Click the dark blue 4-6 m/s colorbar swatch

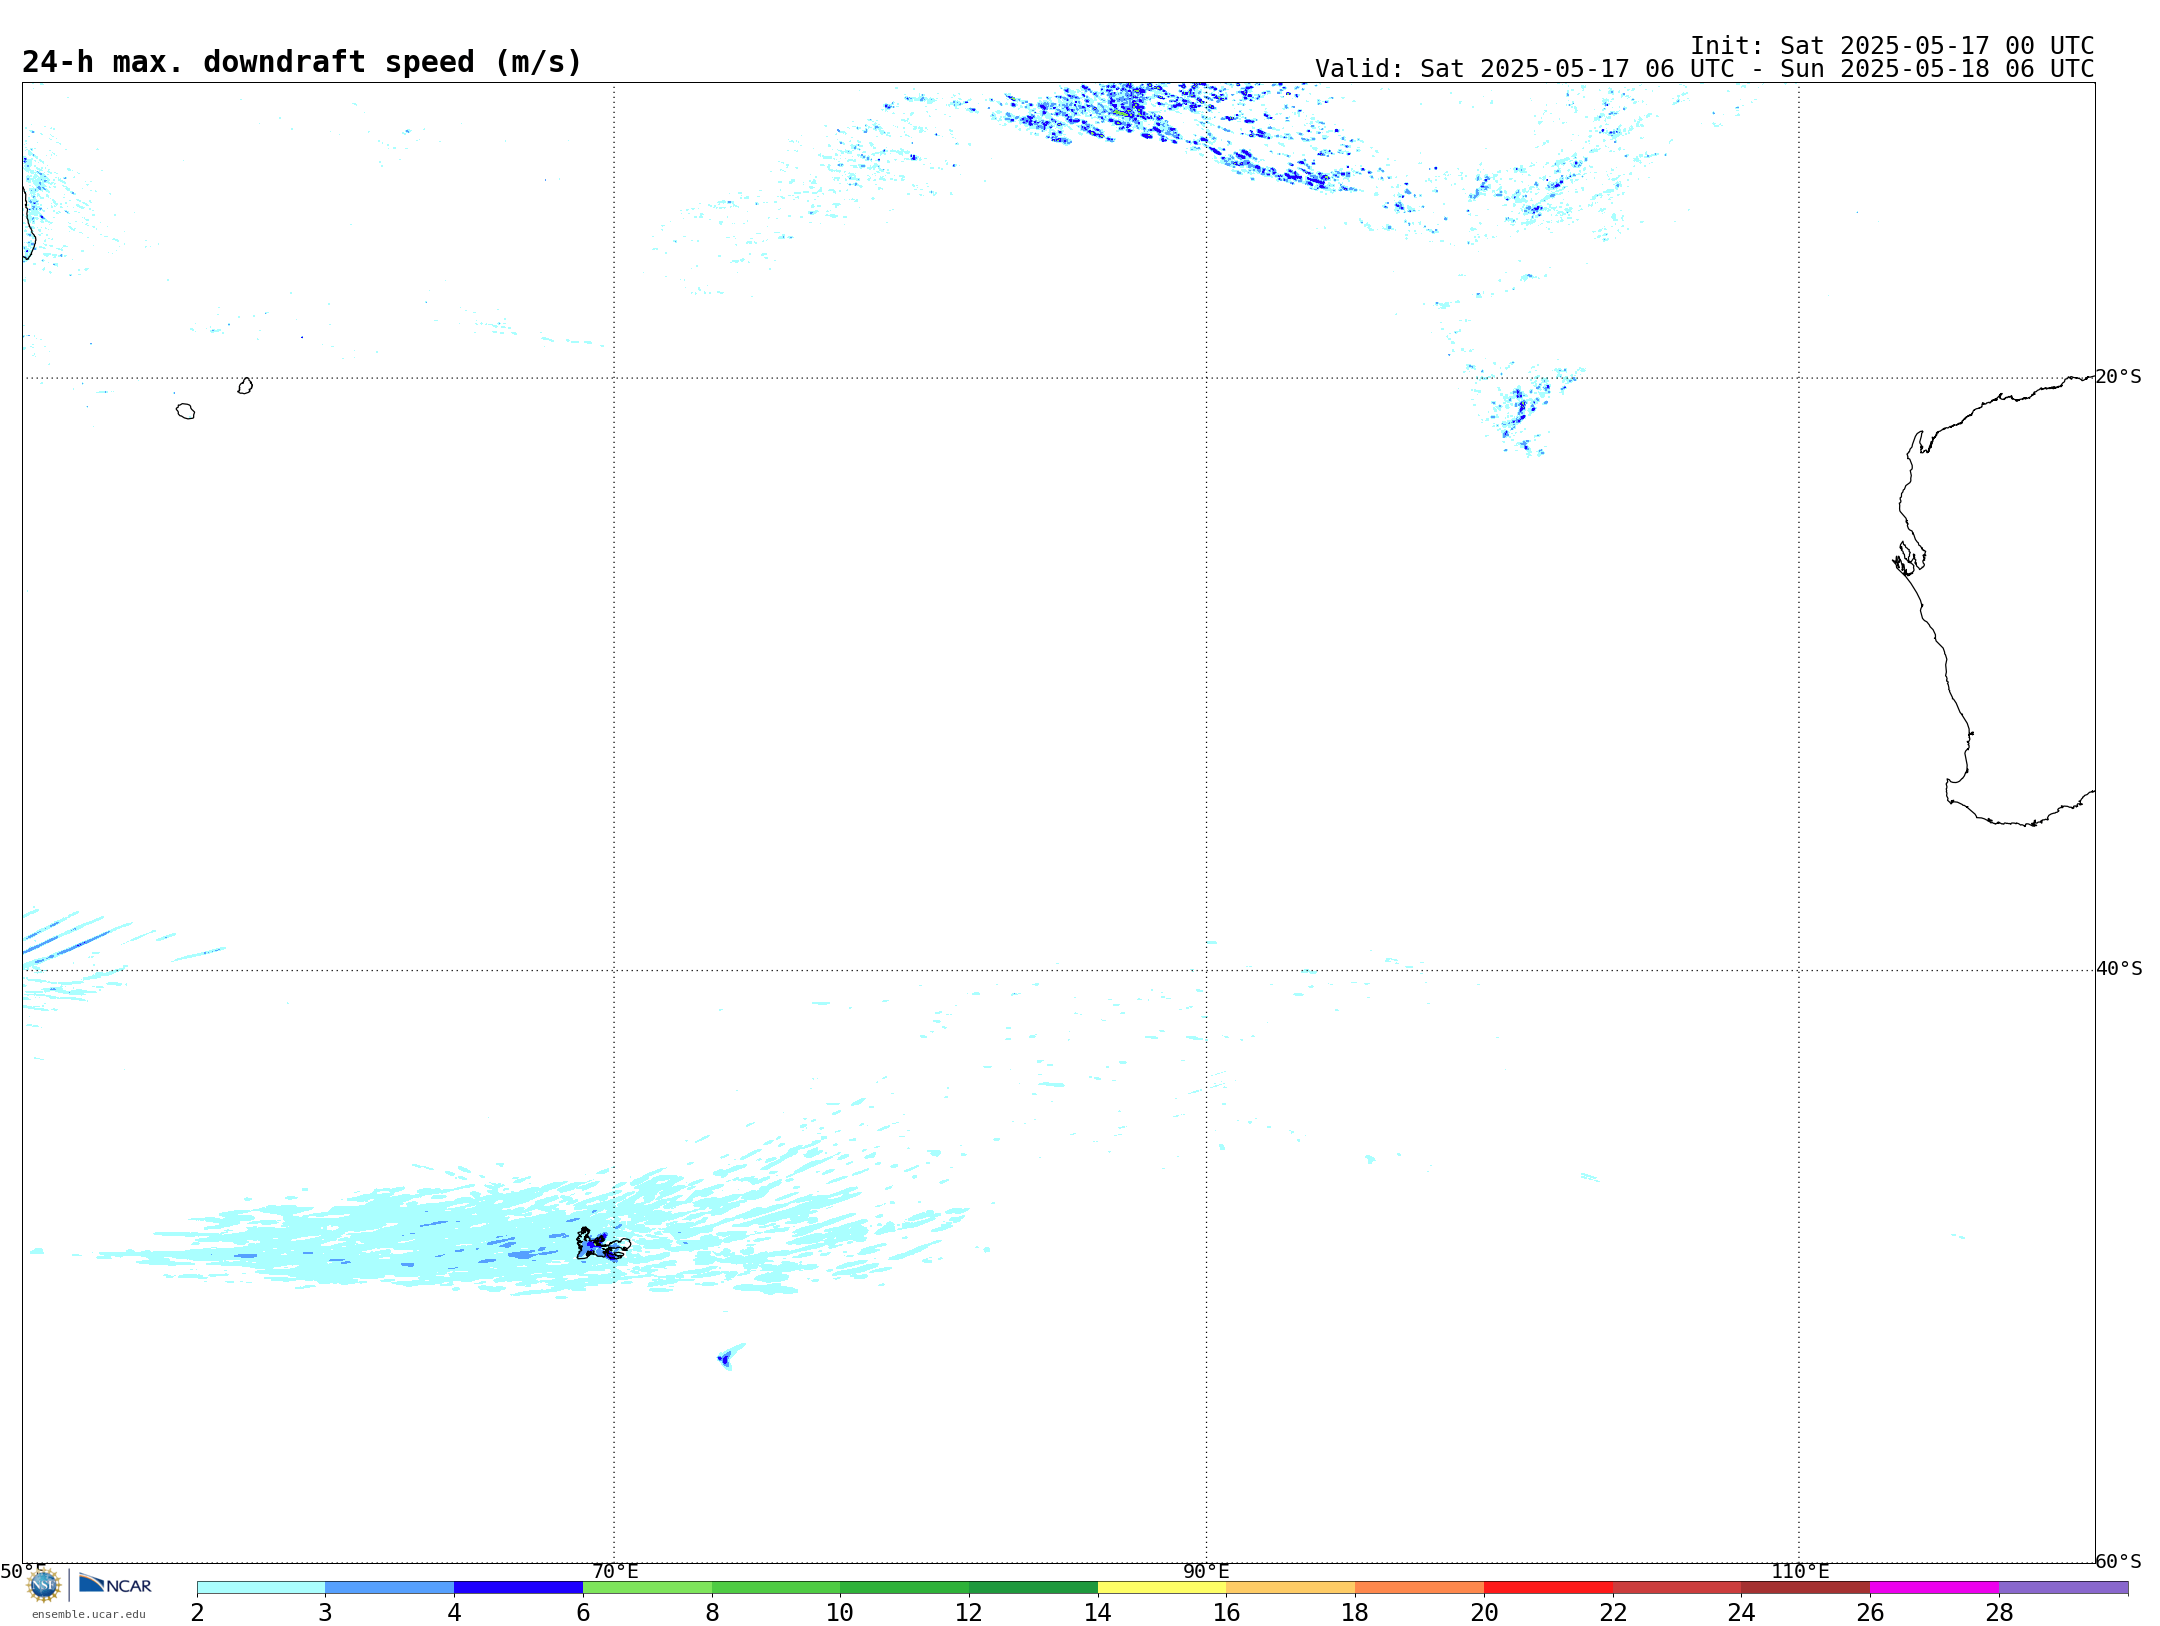pyautogui.click(x=519, y=1588)
